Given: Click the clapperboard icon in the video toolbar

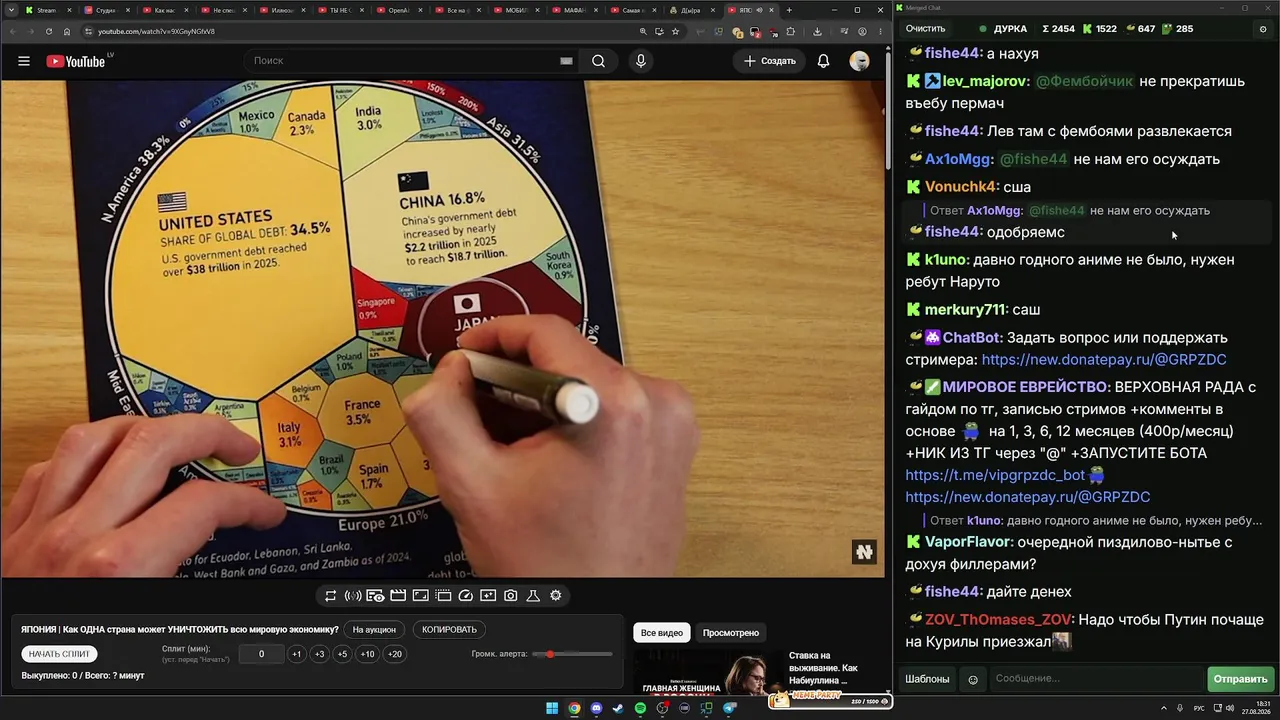Looking at the screenshot, I should (x=398, y=596).
